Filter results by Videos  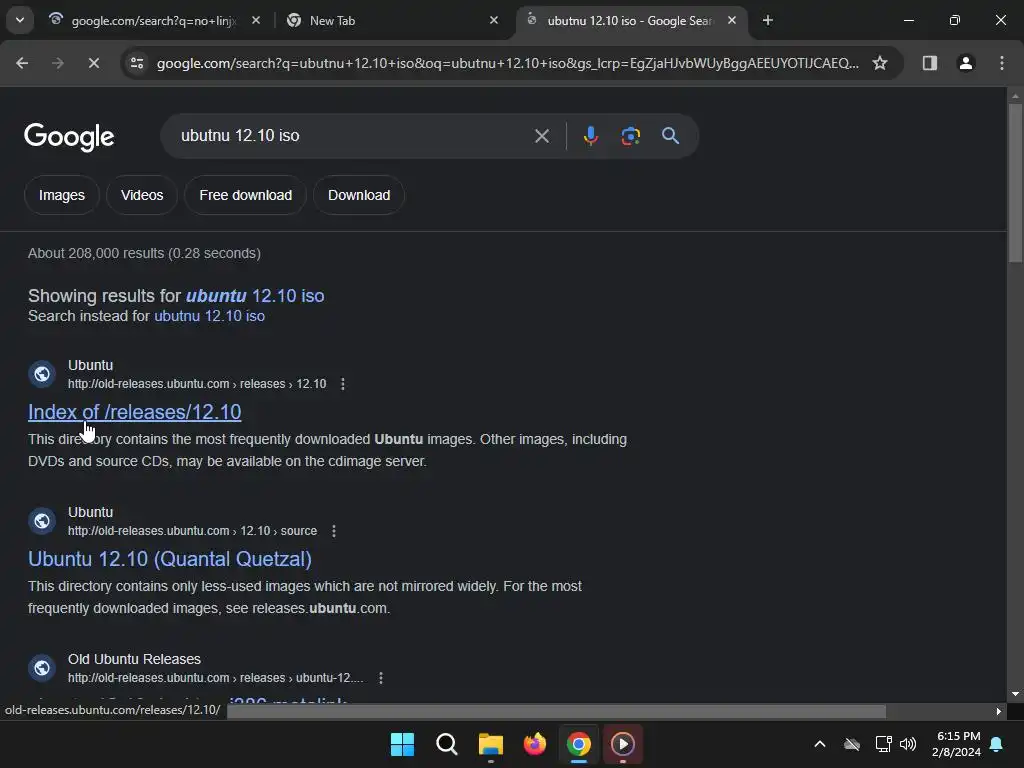coord(142,195)
